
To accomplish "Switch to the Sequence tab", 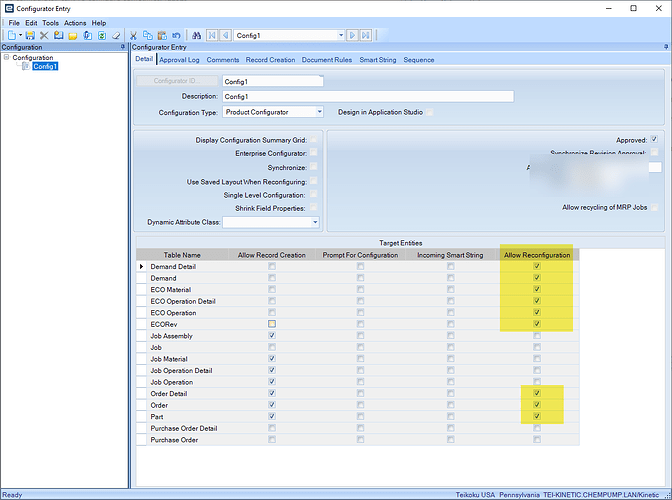I will (x=419, y=60).
